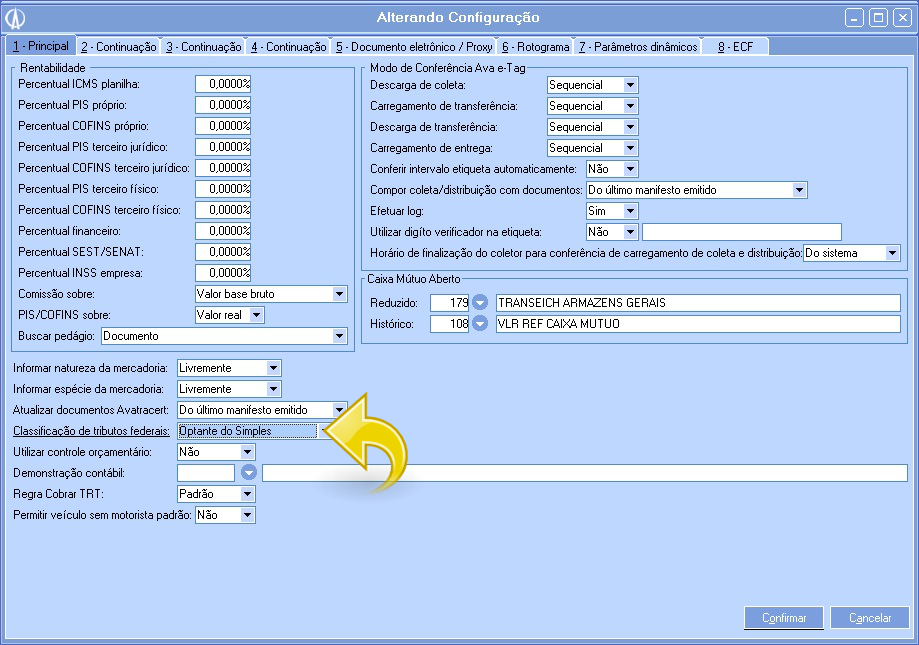919x645 pixels.
Task: Click the Cancelar button
Action: point(869,618)
